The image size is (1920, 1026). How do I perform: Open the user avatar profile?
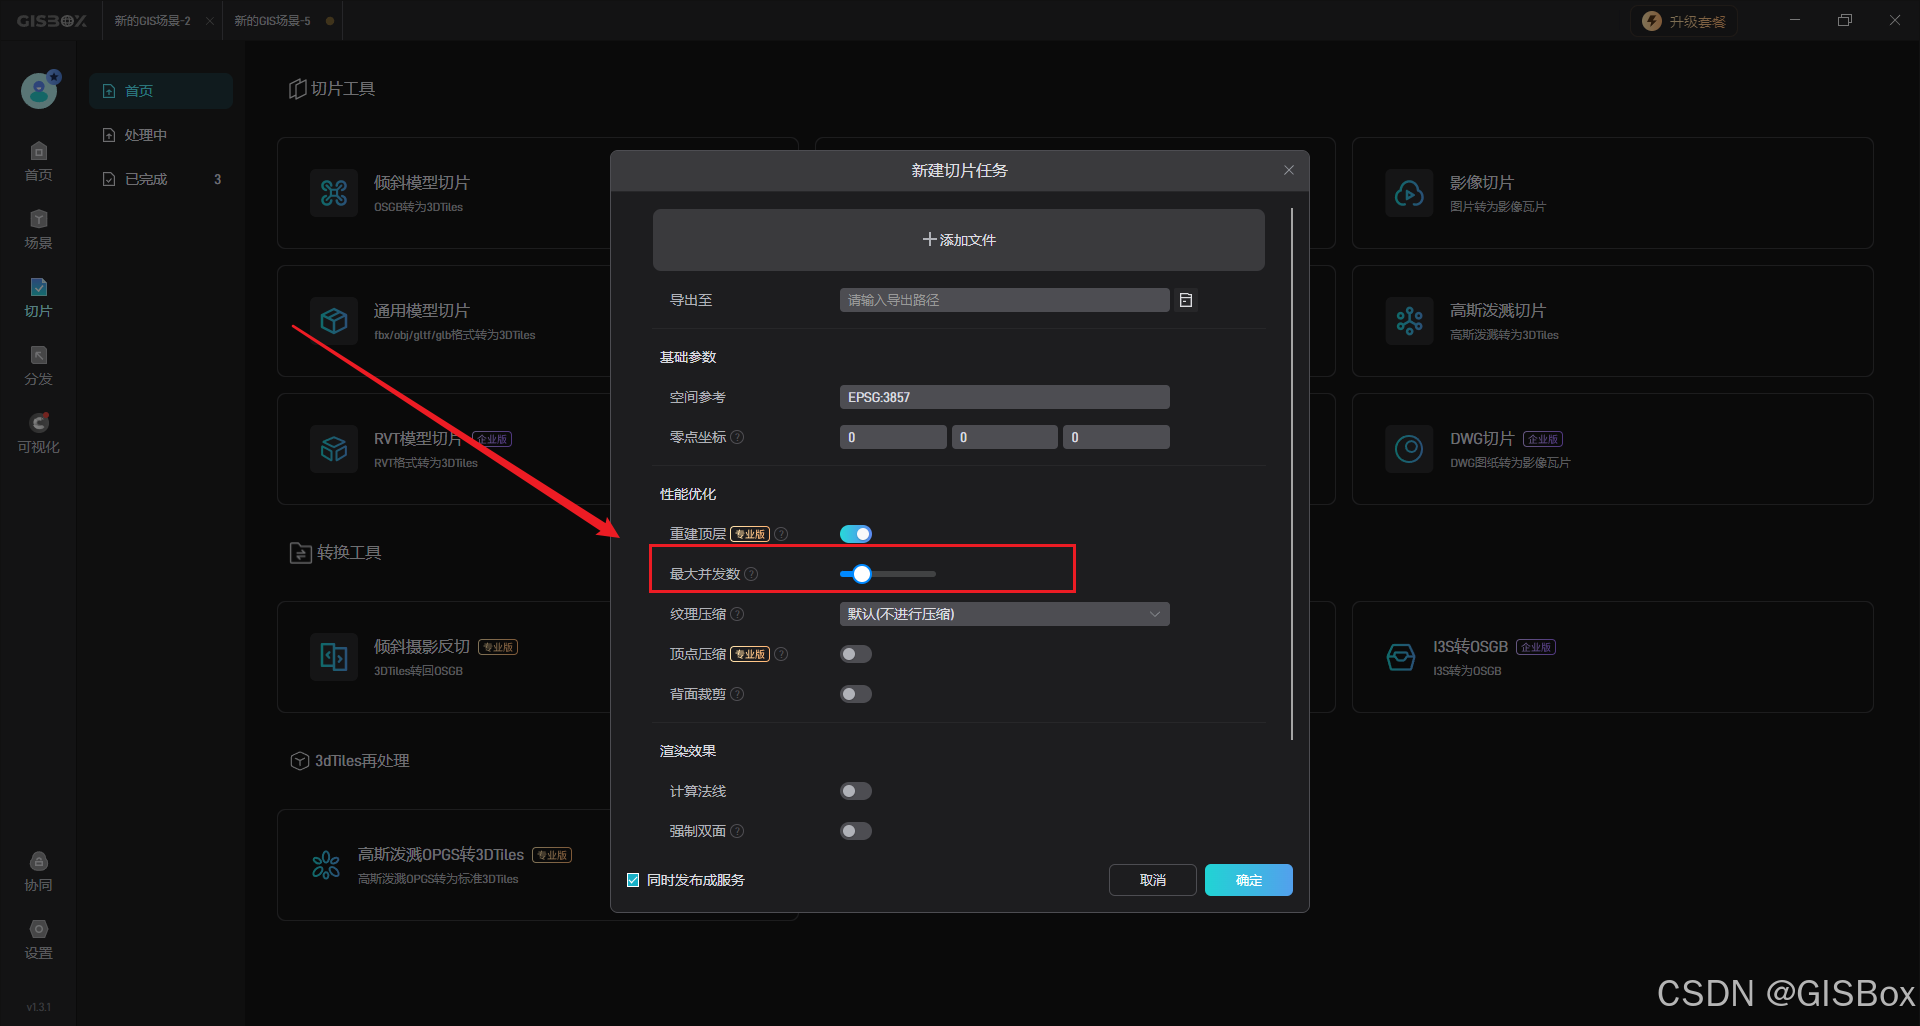(39, 91)
